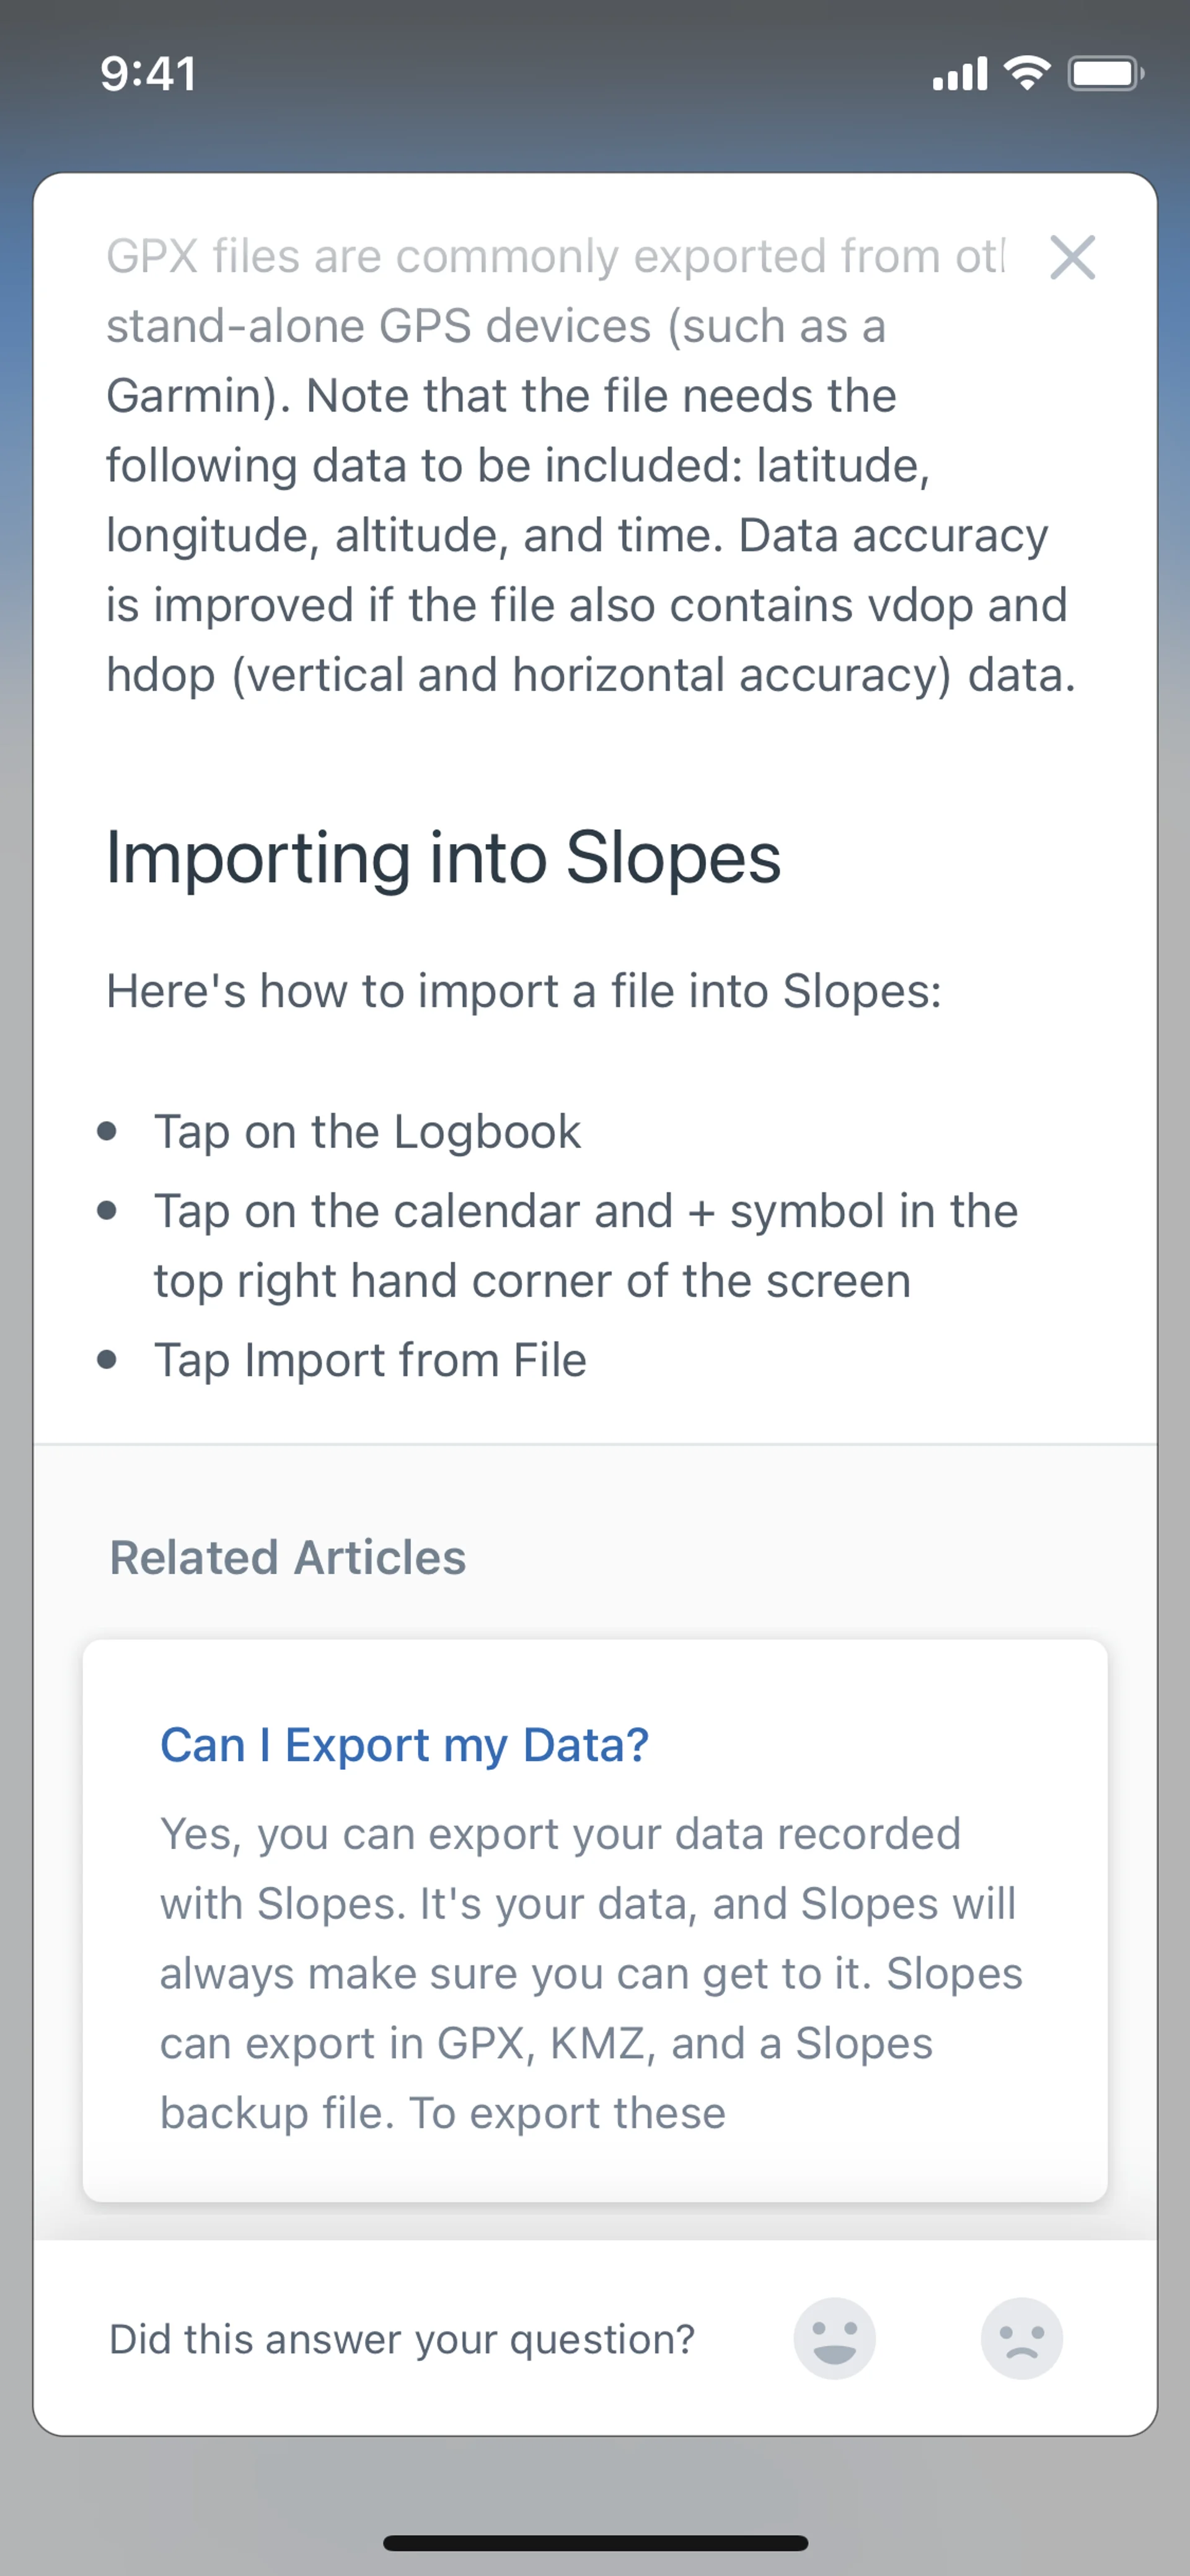Tap the 9:41 clock in status bar

(x=148, y=74)
